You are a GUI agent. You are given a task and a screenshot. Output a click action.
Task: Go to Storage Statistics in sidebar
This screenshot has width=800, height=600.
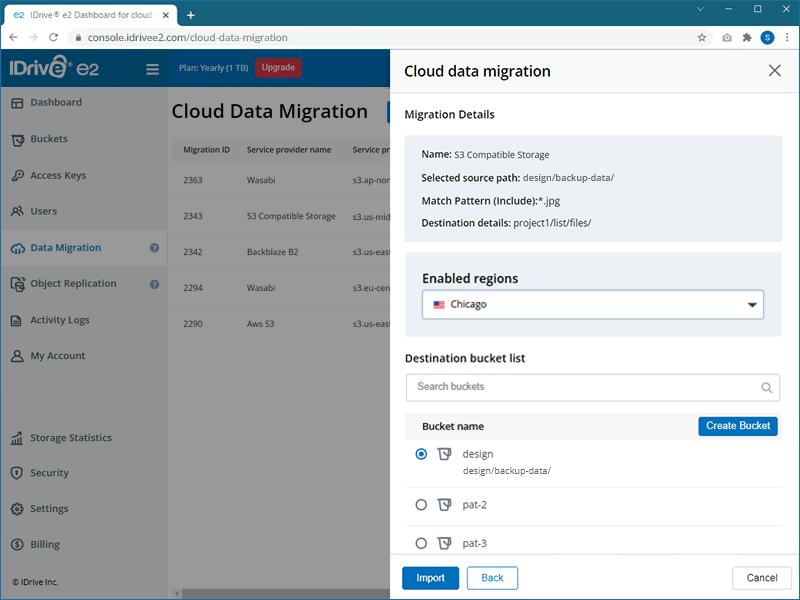70,438
